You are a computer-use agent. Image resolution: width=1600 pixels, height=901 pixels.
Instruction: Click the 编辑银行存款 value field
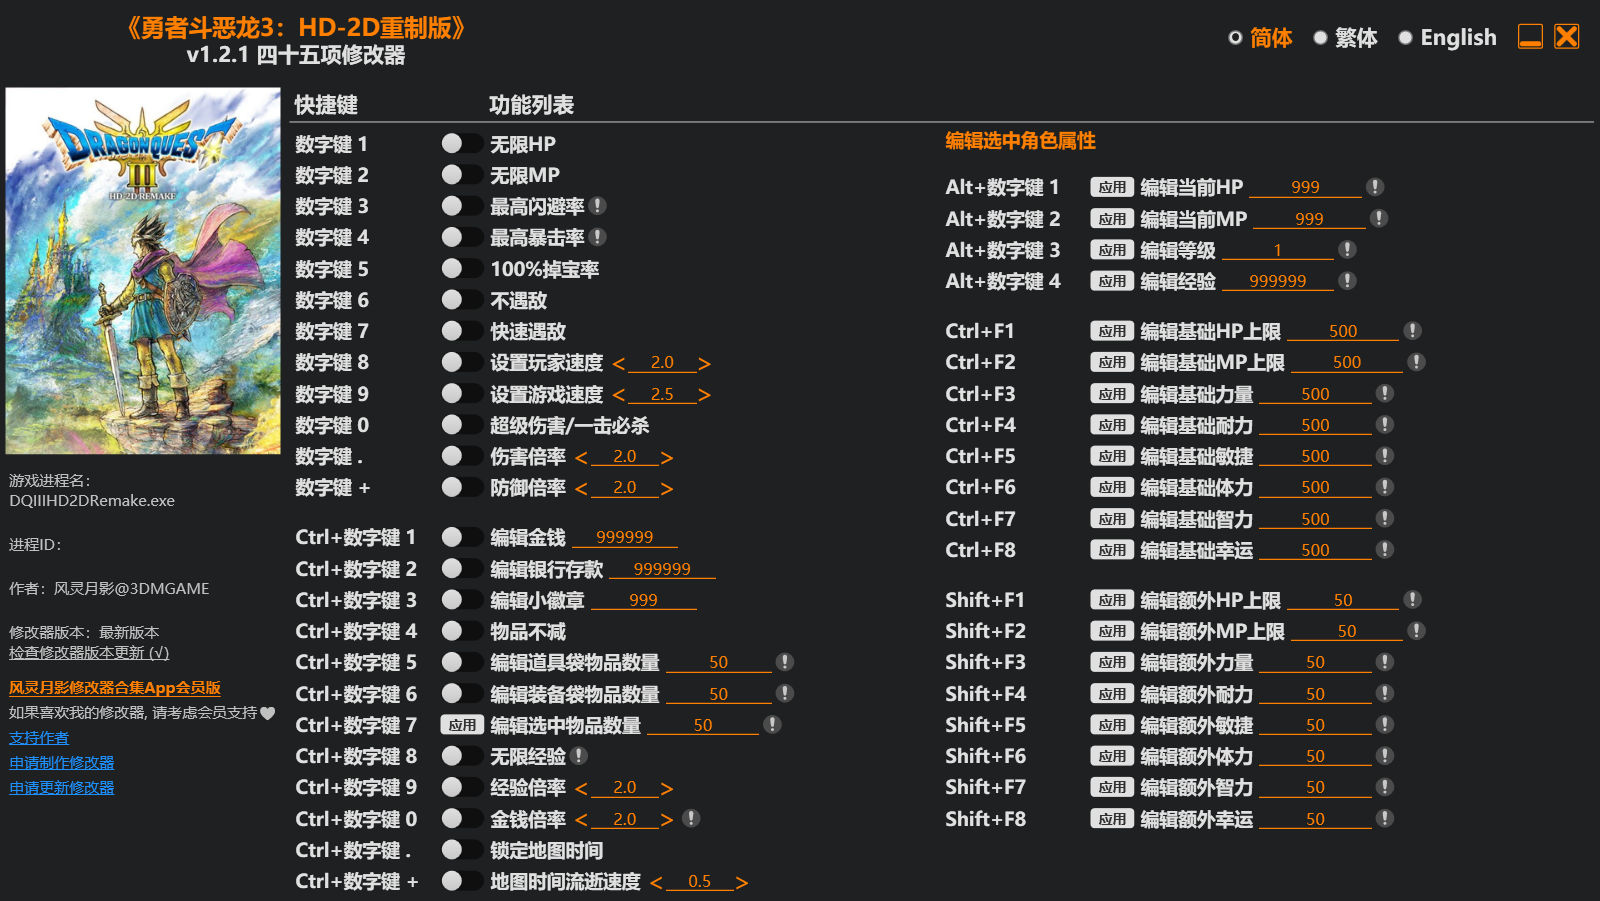(x=662, y=569)
